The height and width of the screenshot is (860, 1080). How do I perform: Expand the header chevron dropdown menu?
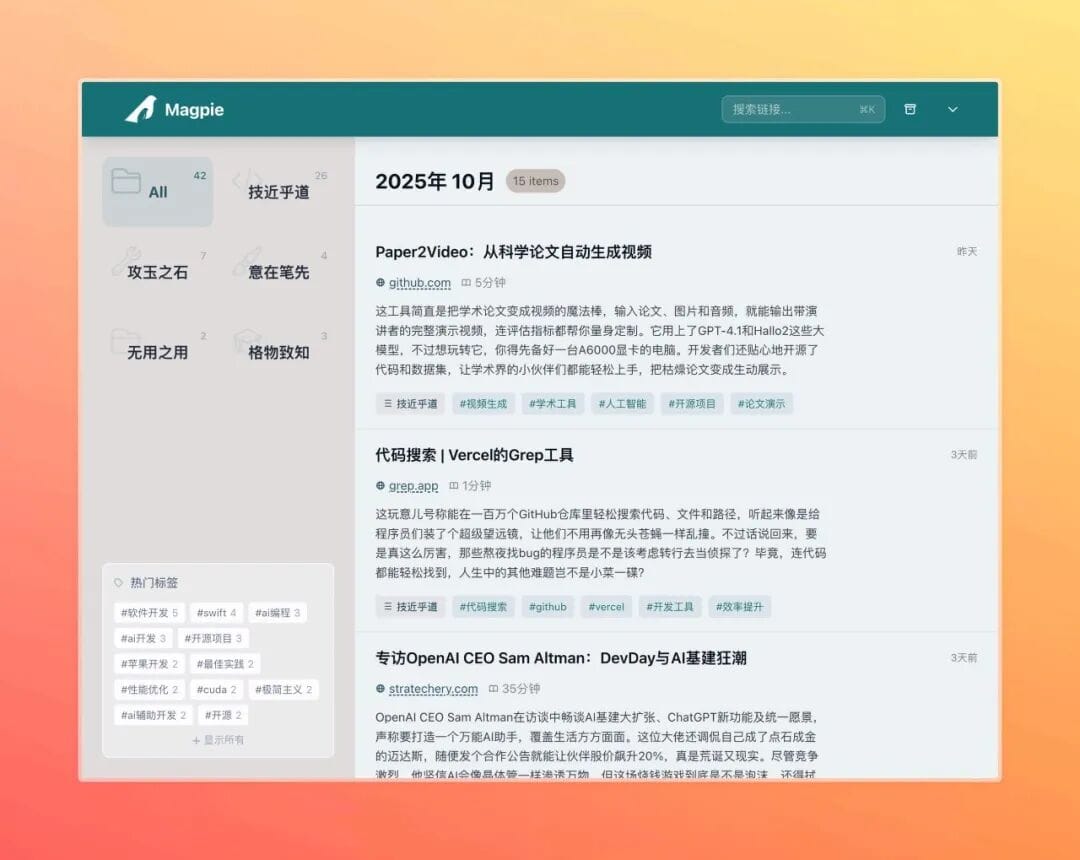click(x=952, y=109)
